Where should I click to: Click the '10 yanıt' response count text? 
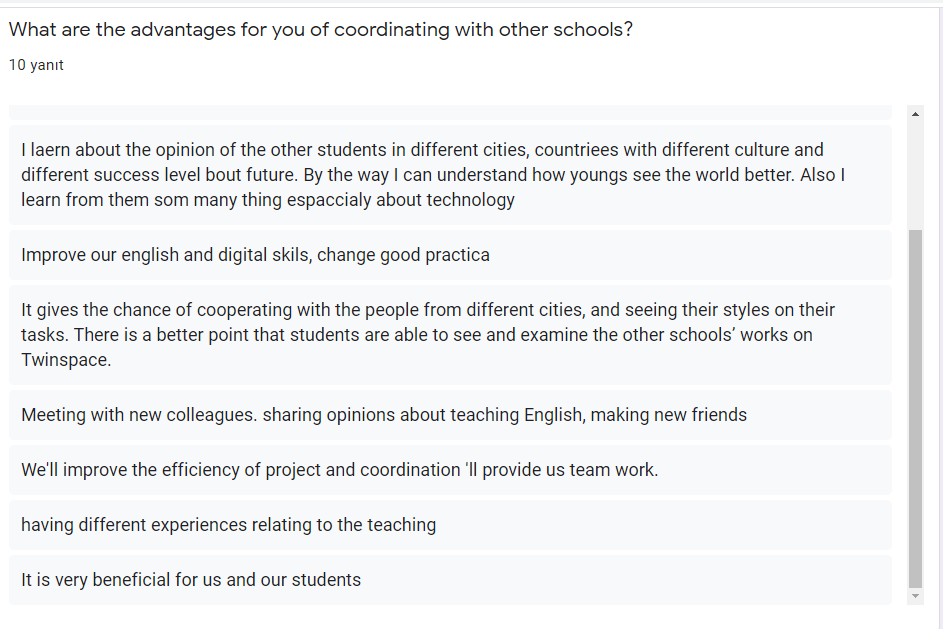coord(36,65)
